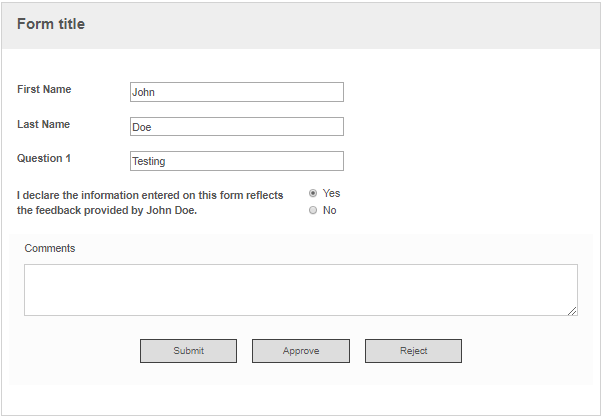Focus the Question 1 input field
The height and width of the screenshot is (418, 603).
tap(237, 161)
